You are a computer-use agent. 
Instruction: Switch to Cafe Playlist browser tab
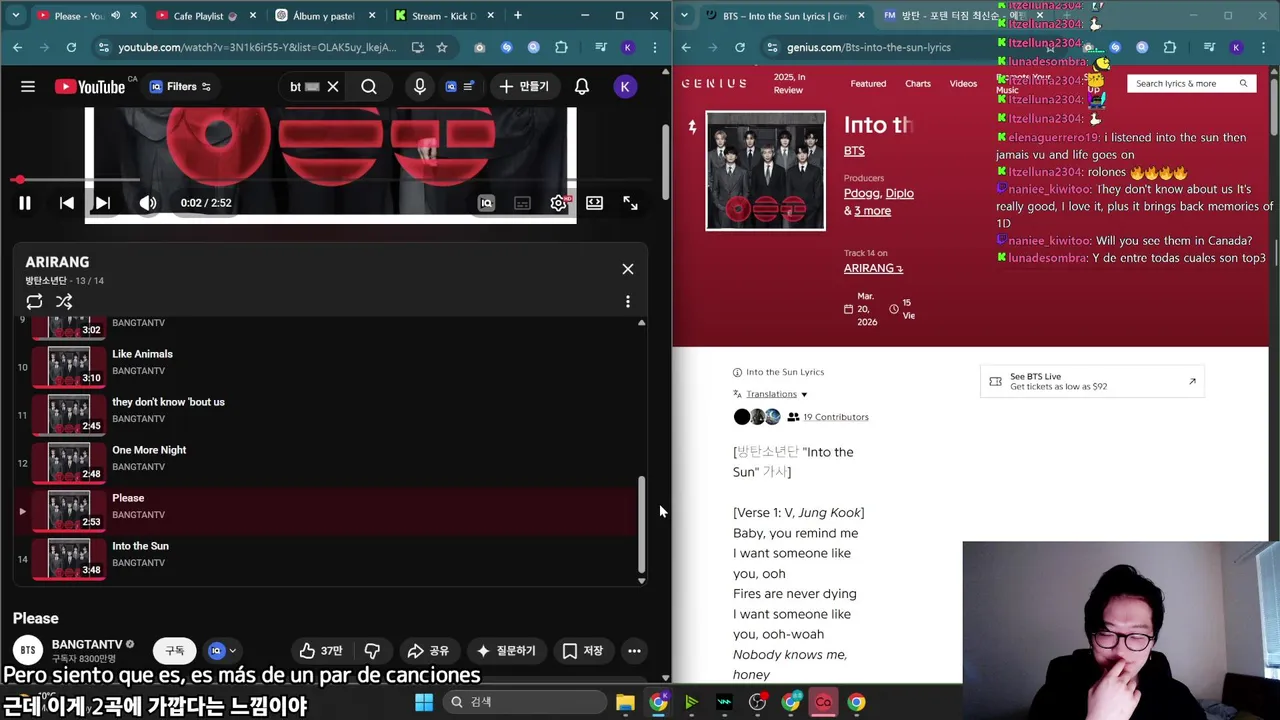point(204,16)
